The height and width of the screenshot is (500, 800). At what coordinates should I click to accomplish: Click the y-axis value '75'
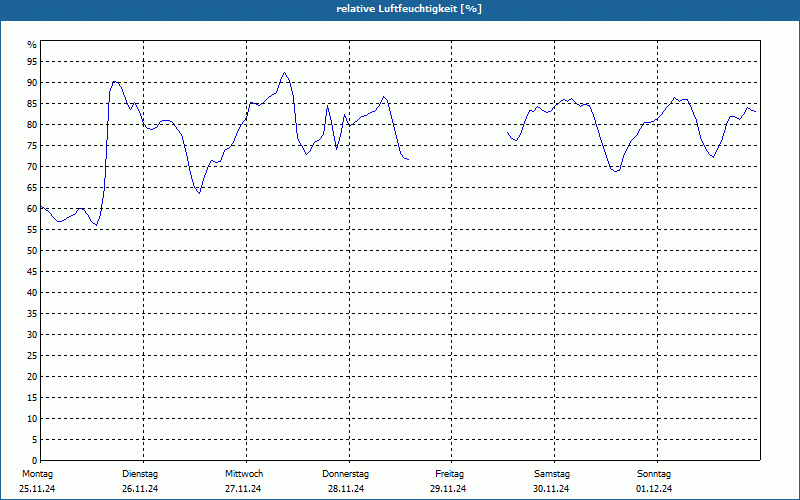[32, 145]
